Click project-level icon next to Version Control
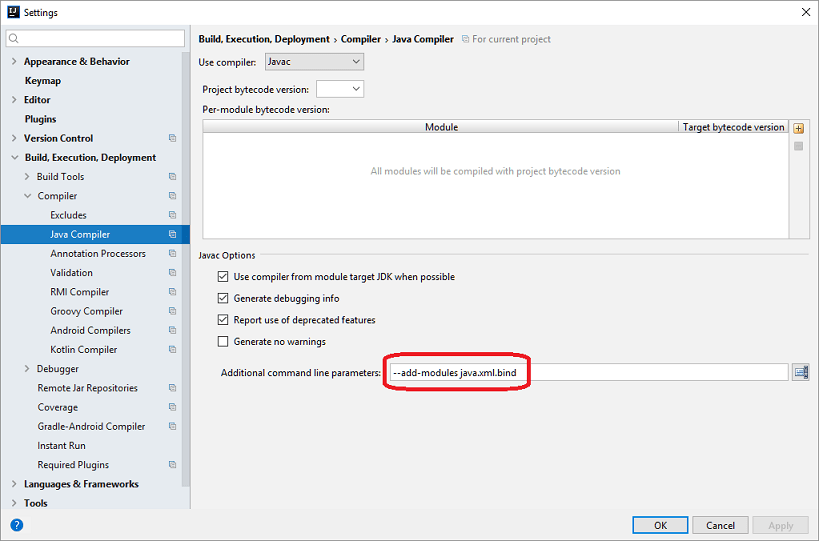 click(172, 138)
